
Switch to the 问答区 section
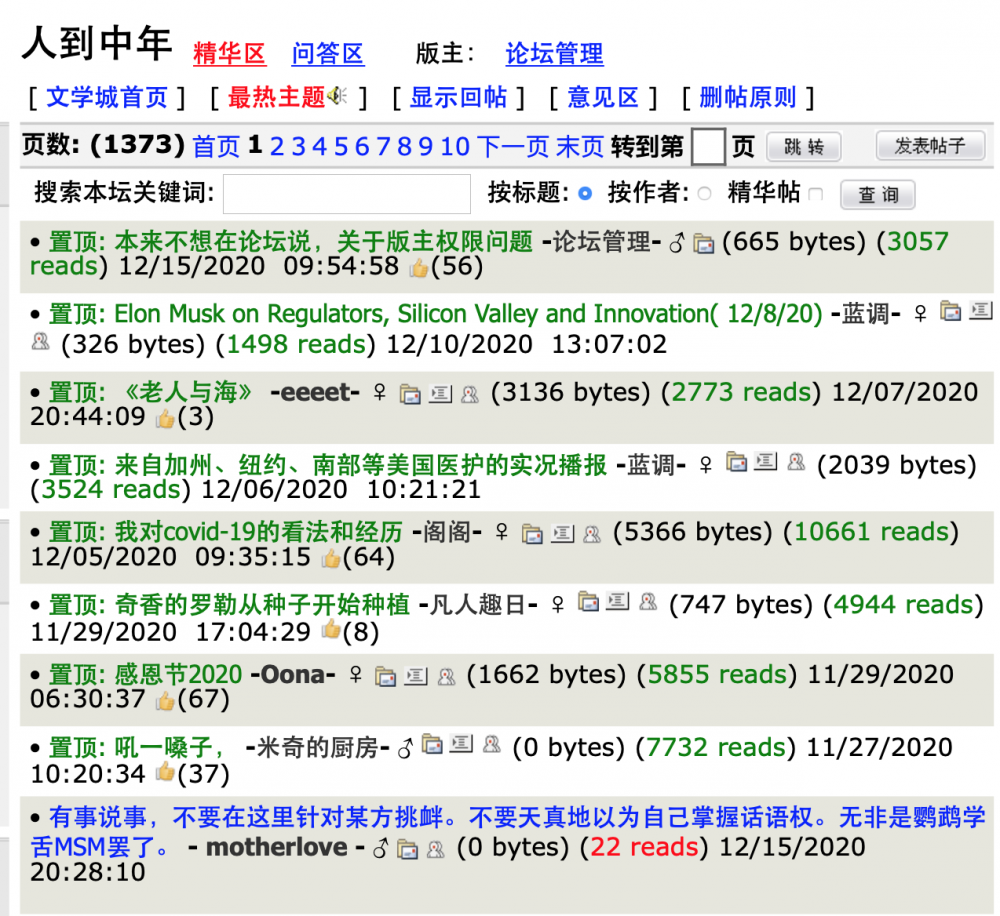327,53
